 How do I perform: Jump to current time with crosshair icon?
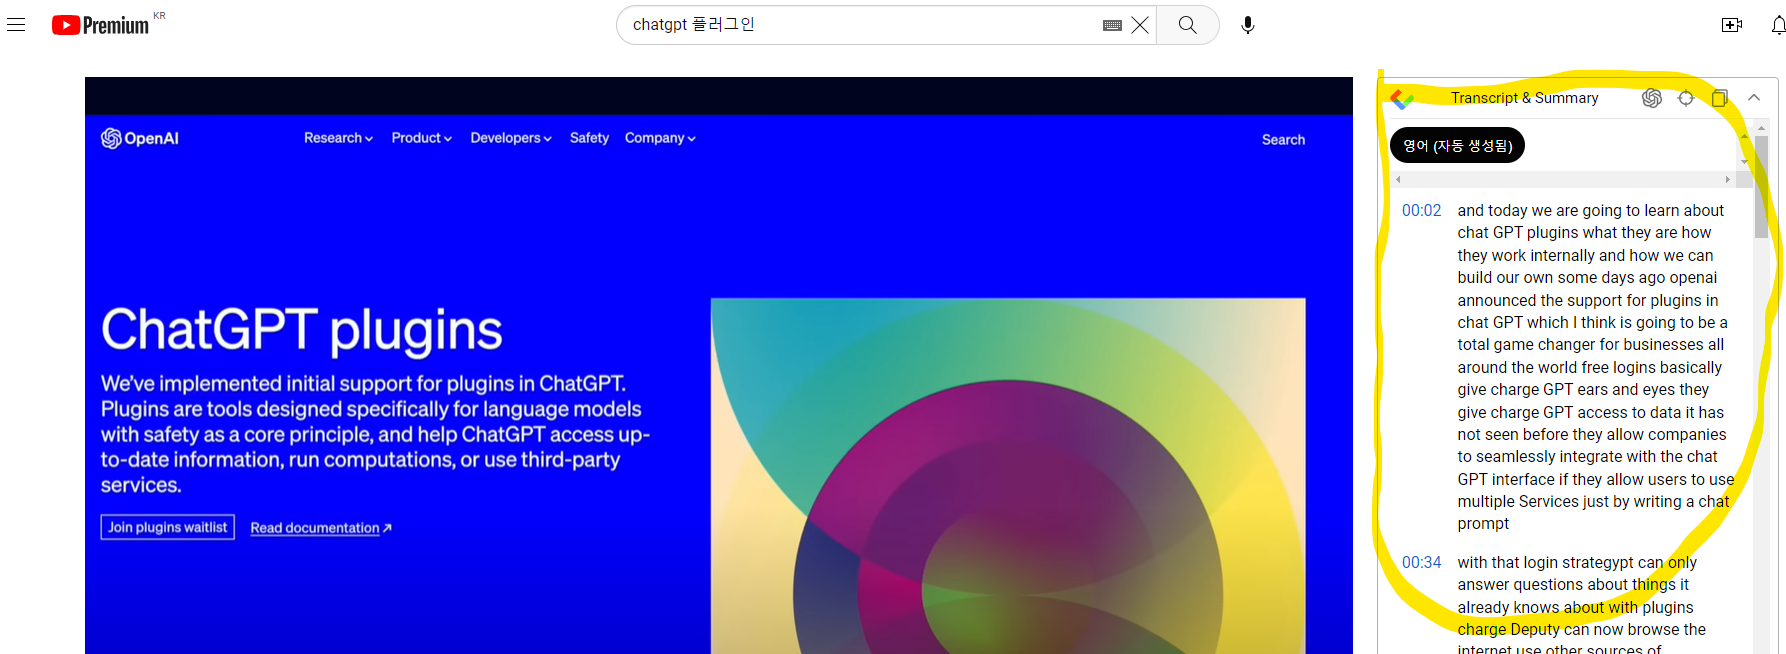[1686, 98]
